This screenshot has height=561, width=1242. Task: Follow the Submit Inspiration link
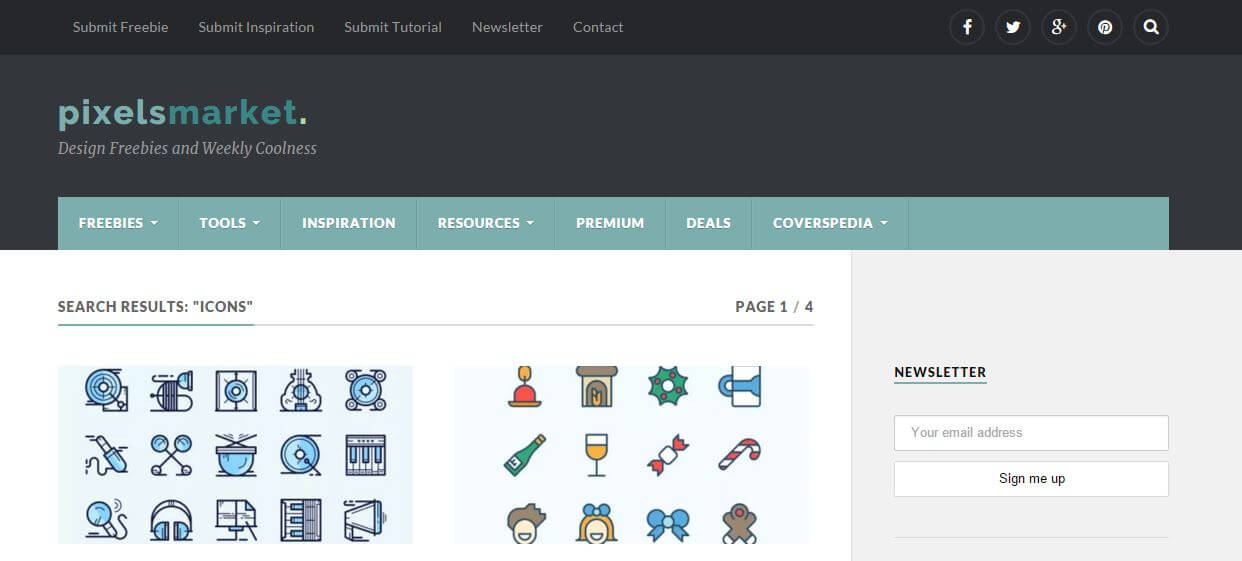[256, 27]
